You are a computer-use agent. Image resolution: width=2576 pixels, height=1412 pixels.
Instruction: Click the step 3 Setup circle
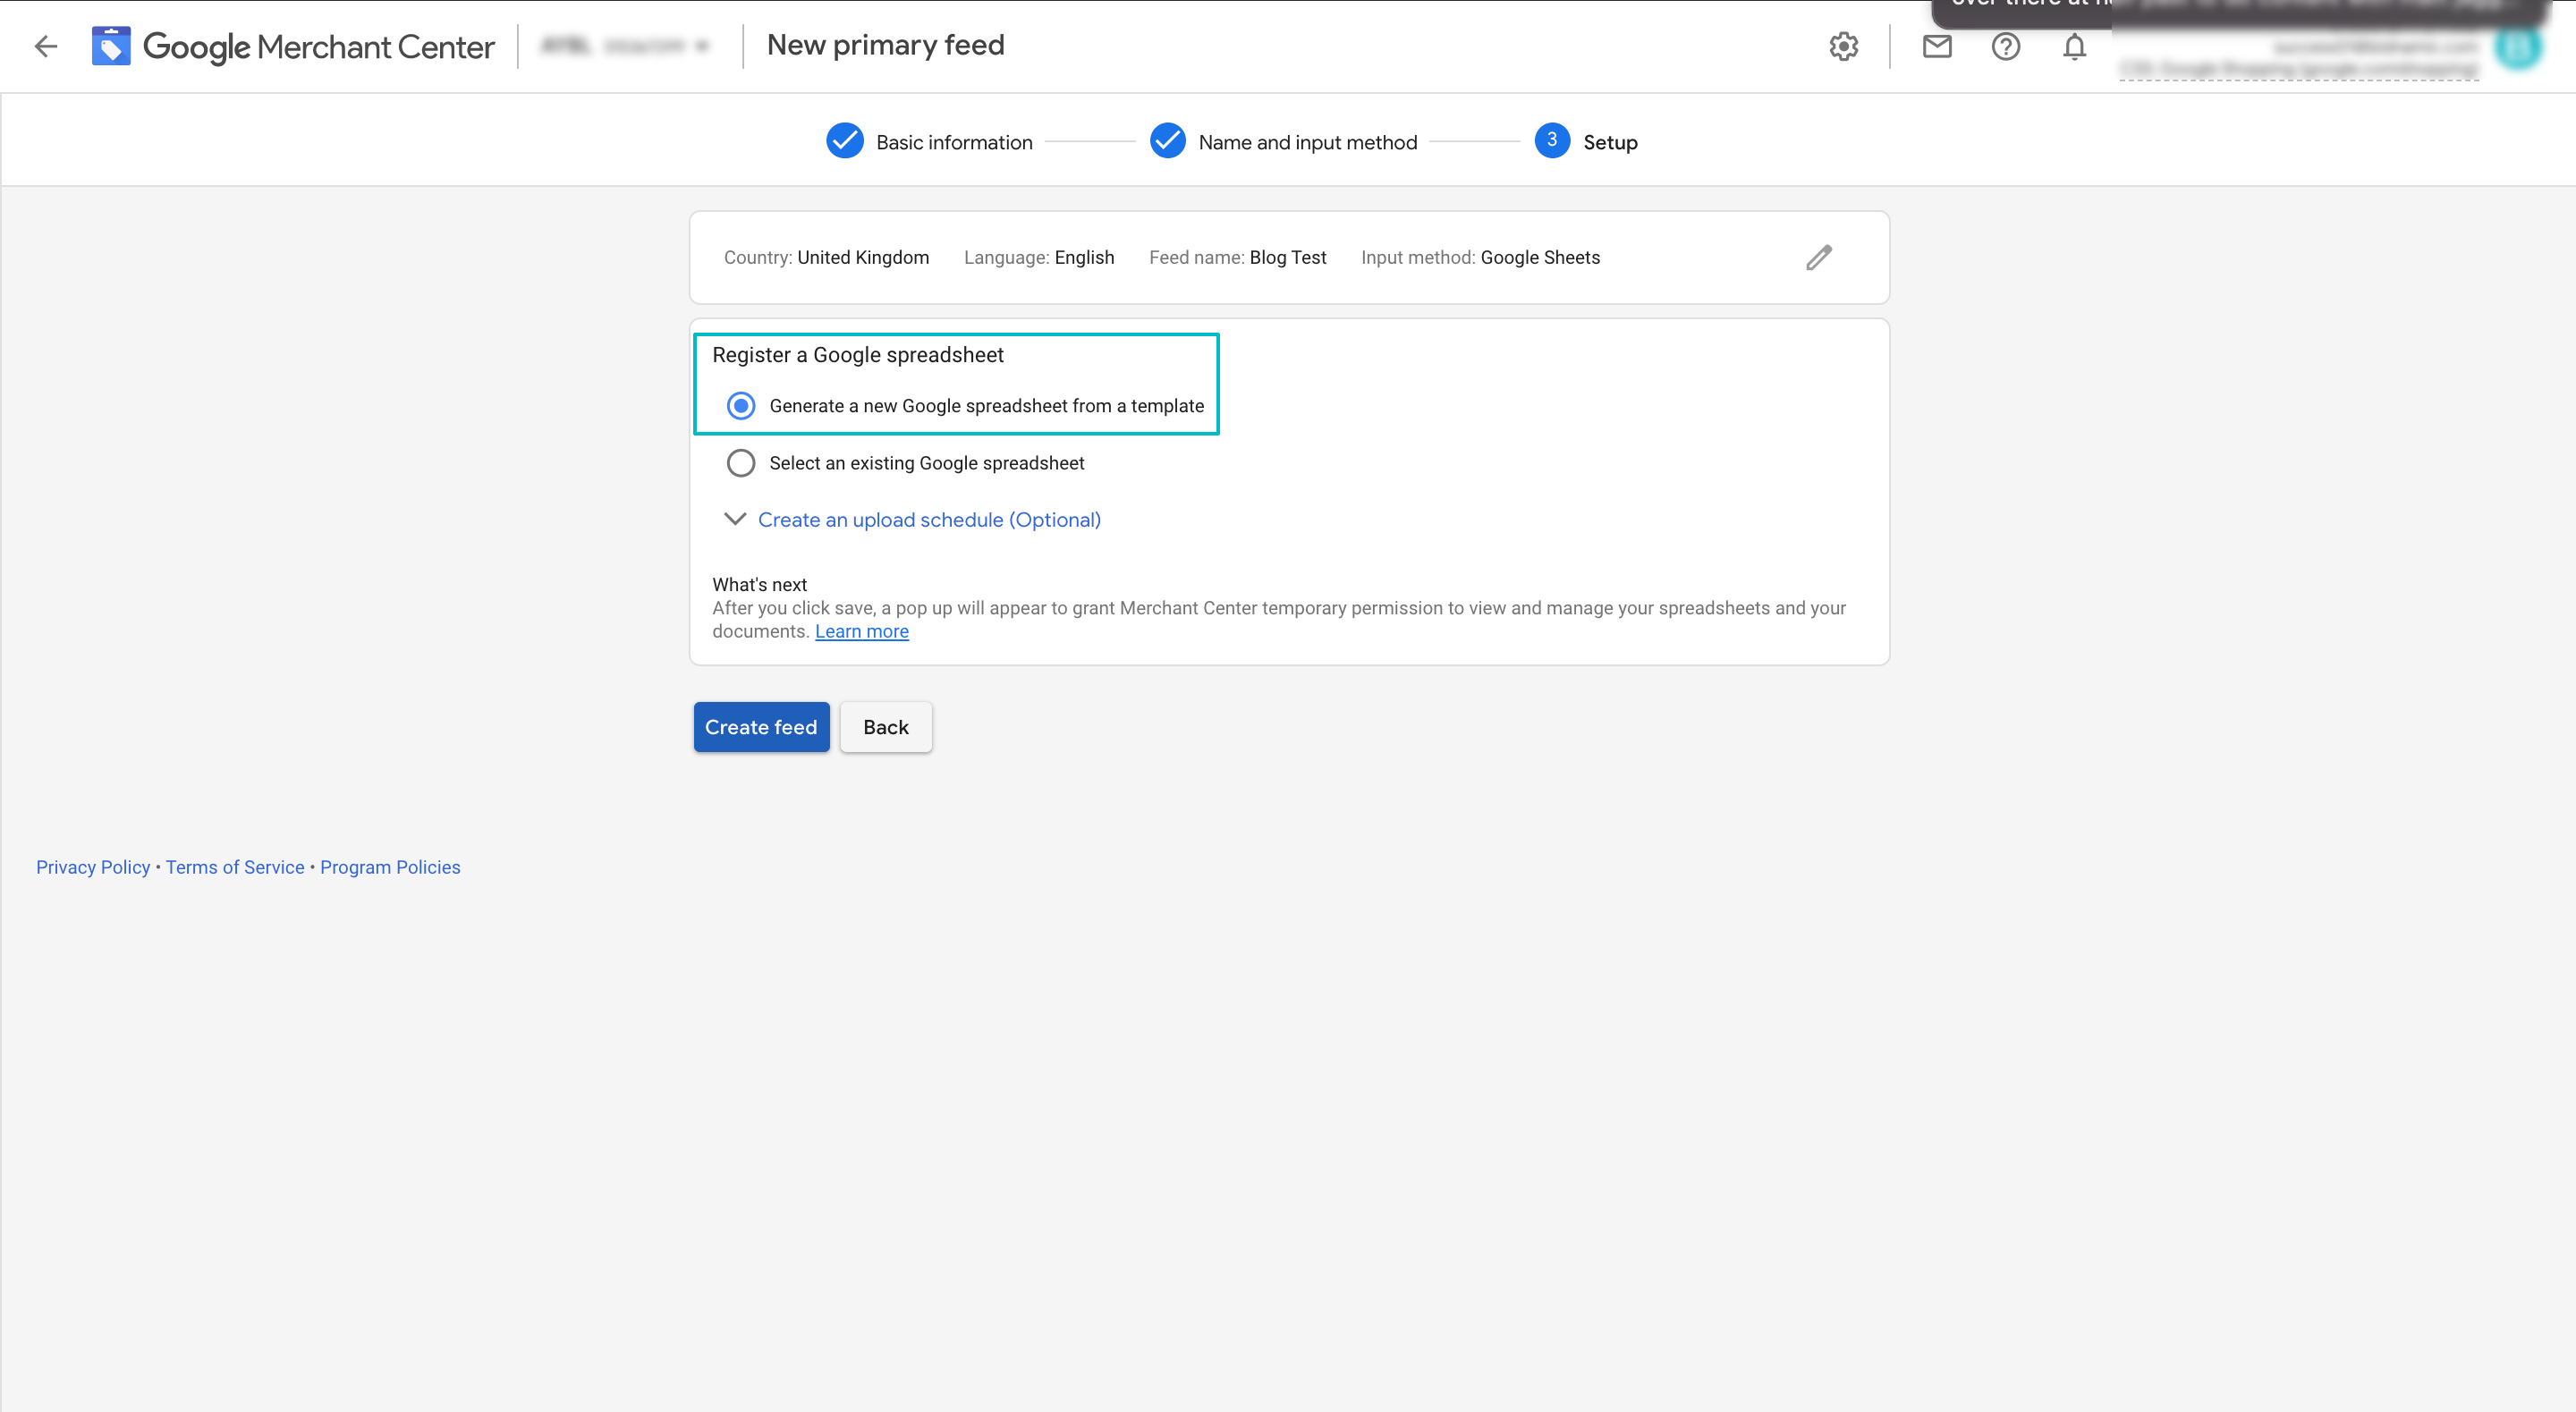tap(1551, 141)
